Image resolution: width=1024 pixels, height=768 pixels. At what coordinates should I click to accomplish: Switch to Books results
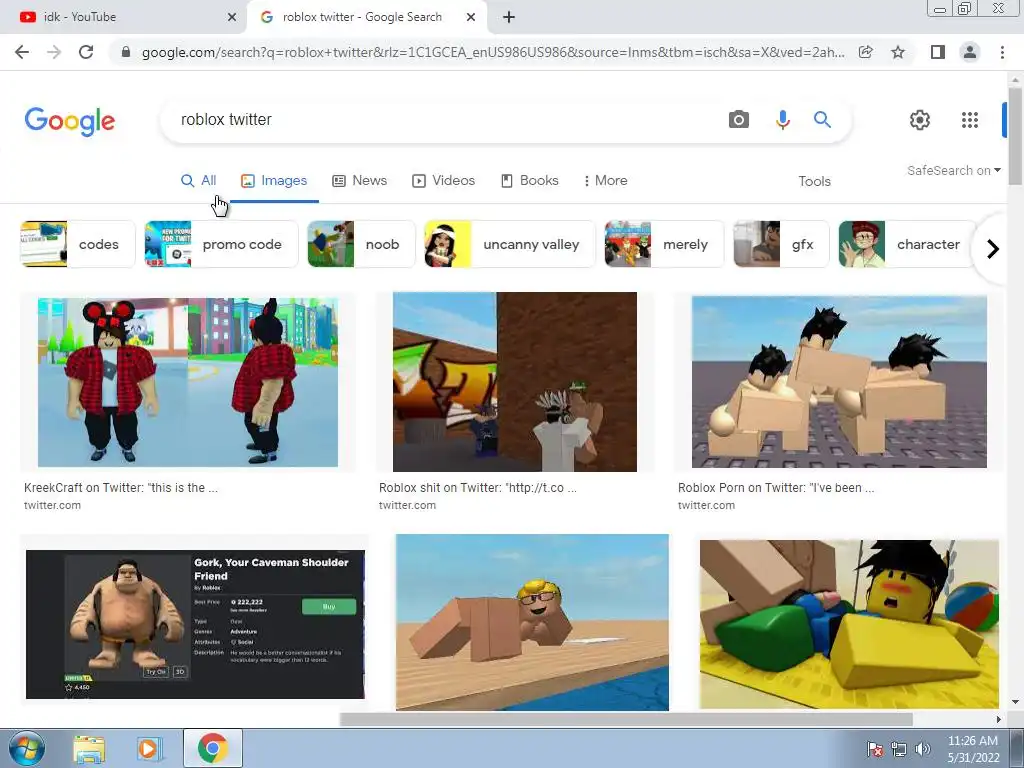click(530, 181)
